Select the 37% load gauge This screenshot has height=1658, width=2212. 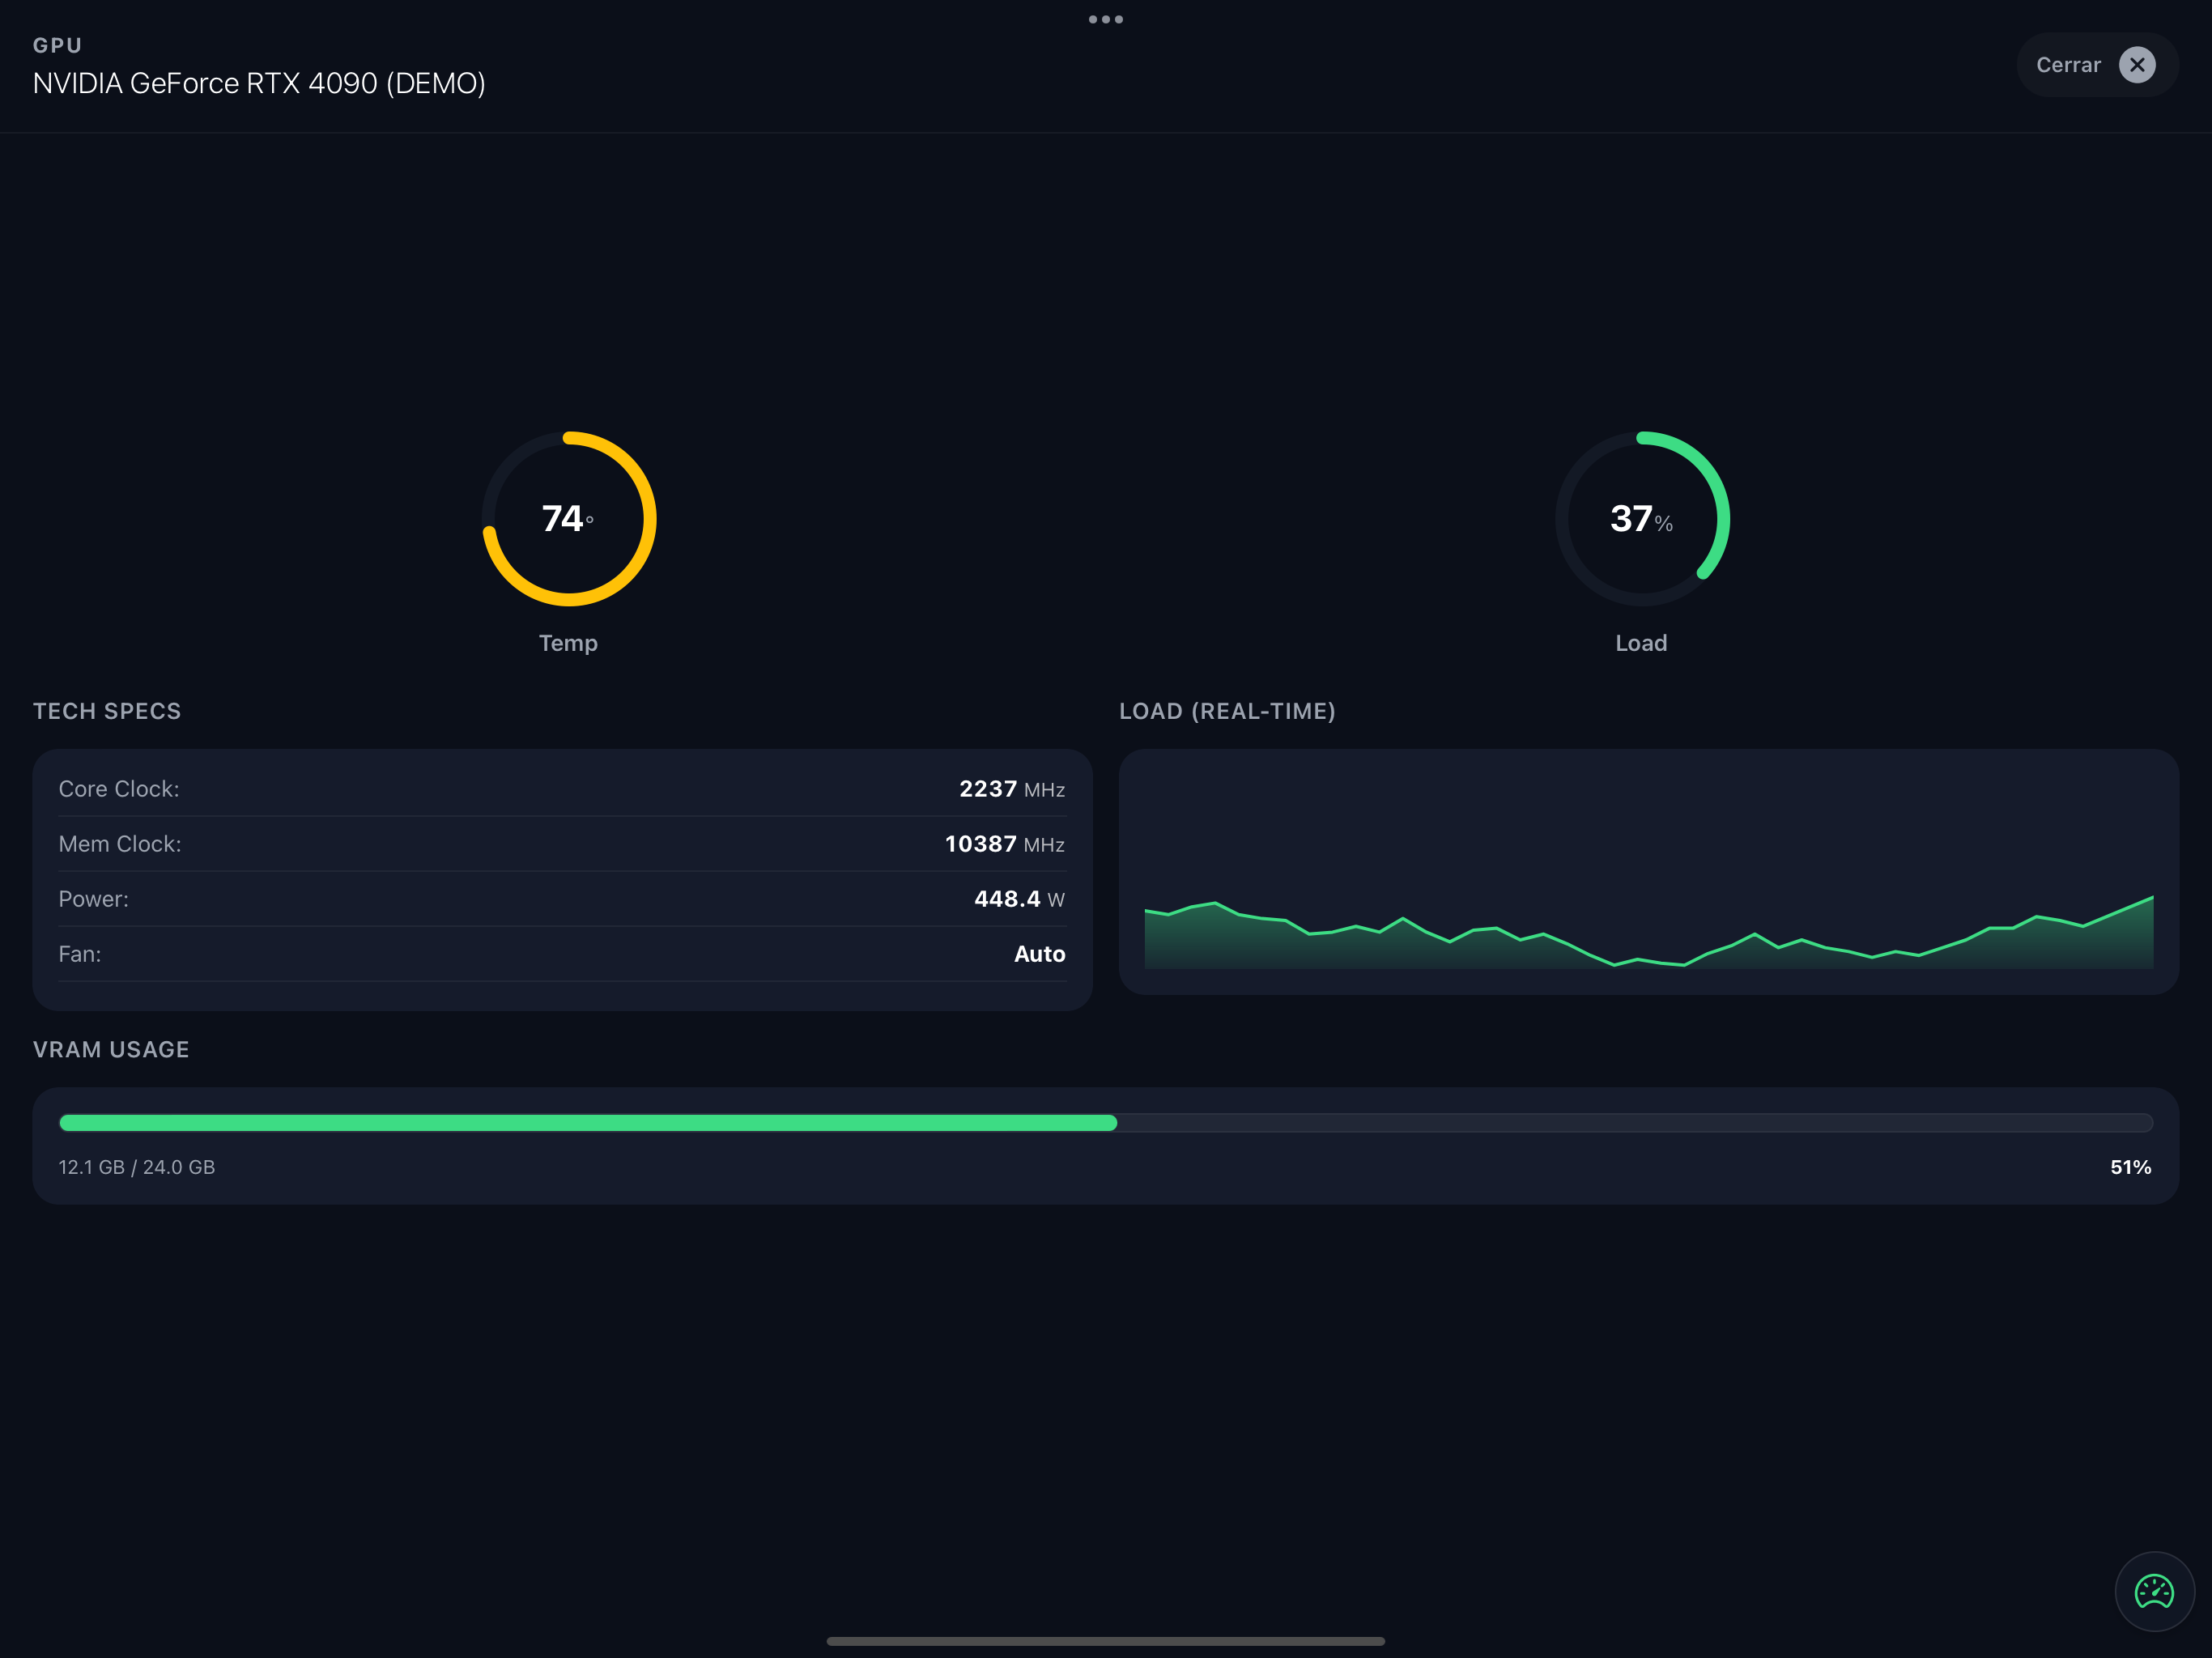coord(1642,518)
